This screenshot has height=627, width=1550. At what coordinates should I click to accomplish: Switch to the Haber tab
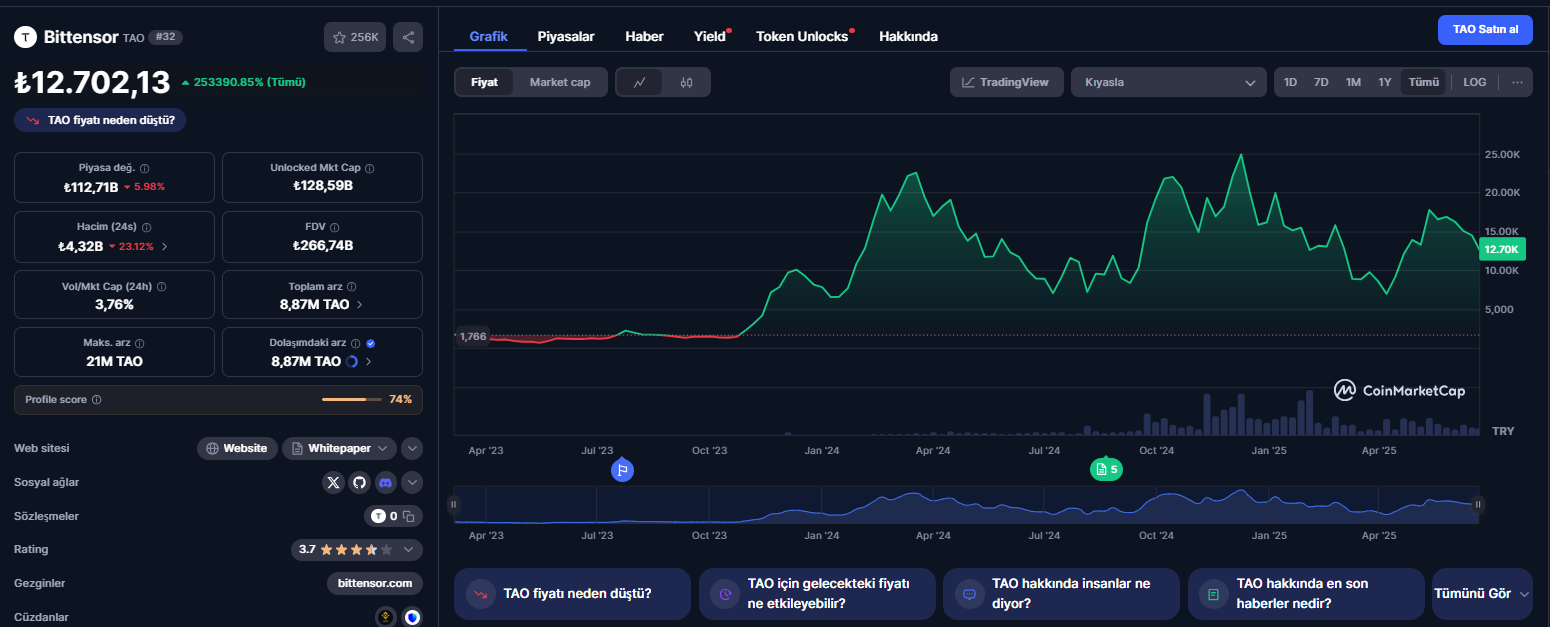point(644,36)
